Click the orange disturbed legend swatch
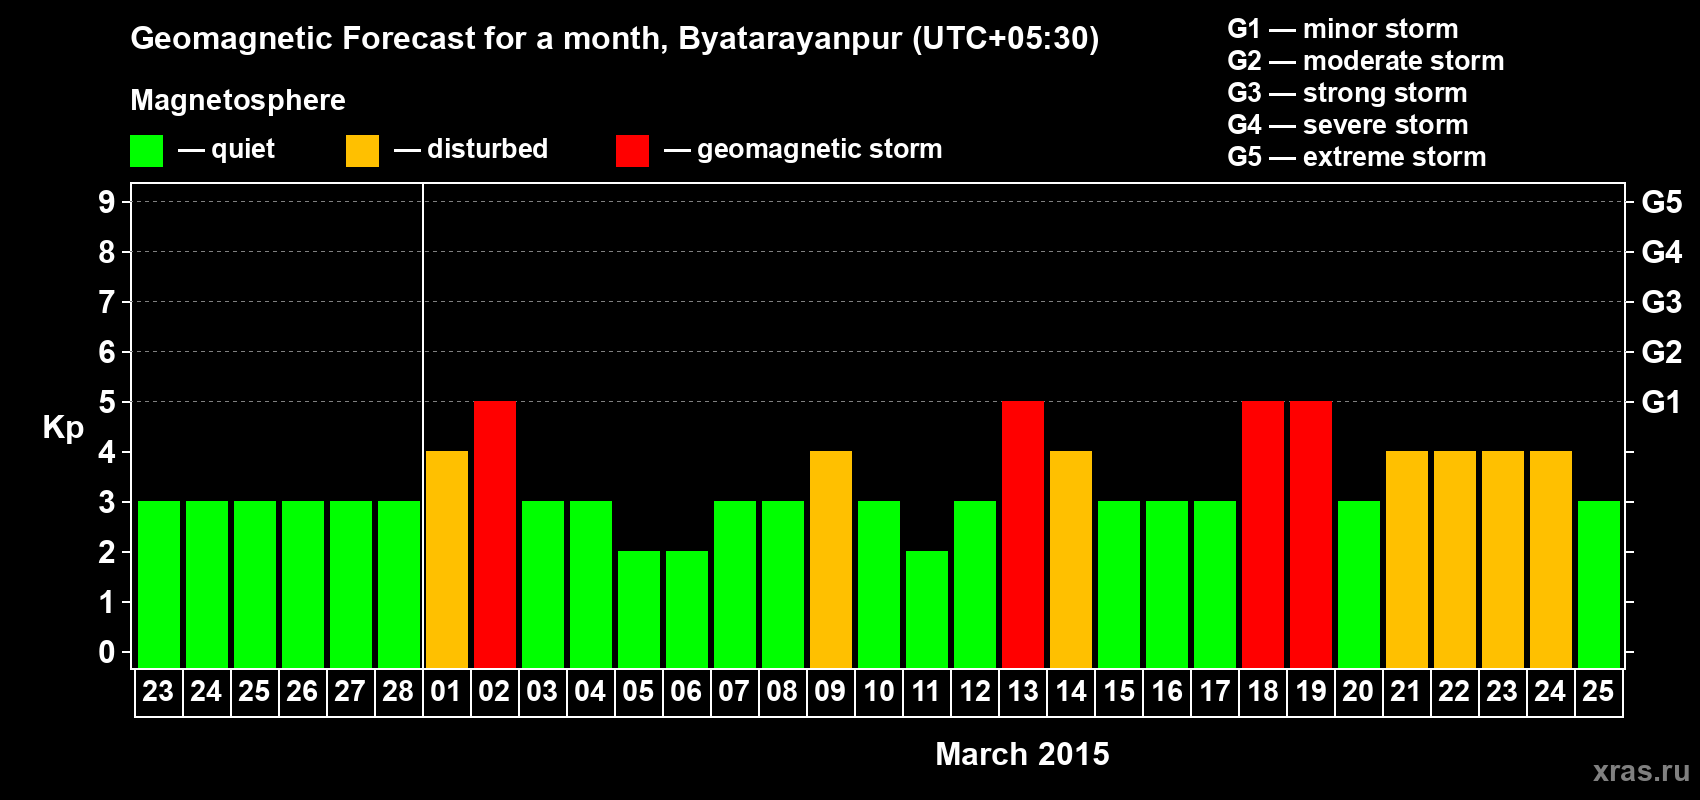 coord(362,151)
